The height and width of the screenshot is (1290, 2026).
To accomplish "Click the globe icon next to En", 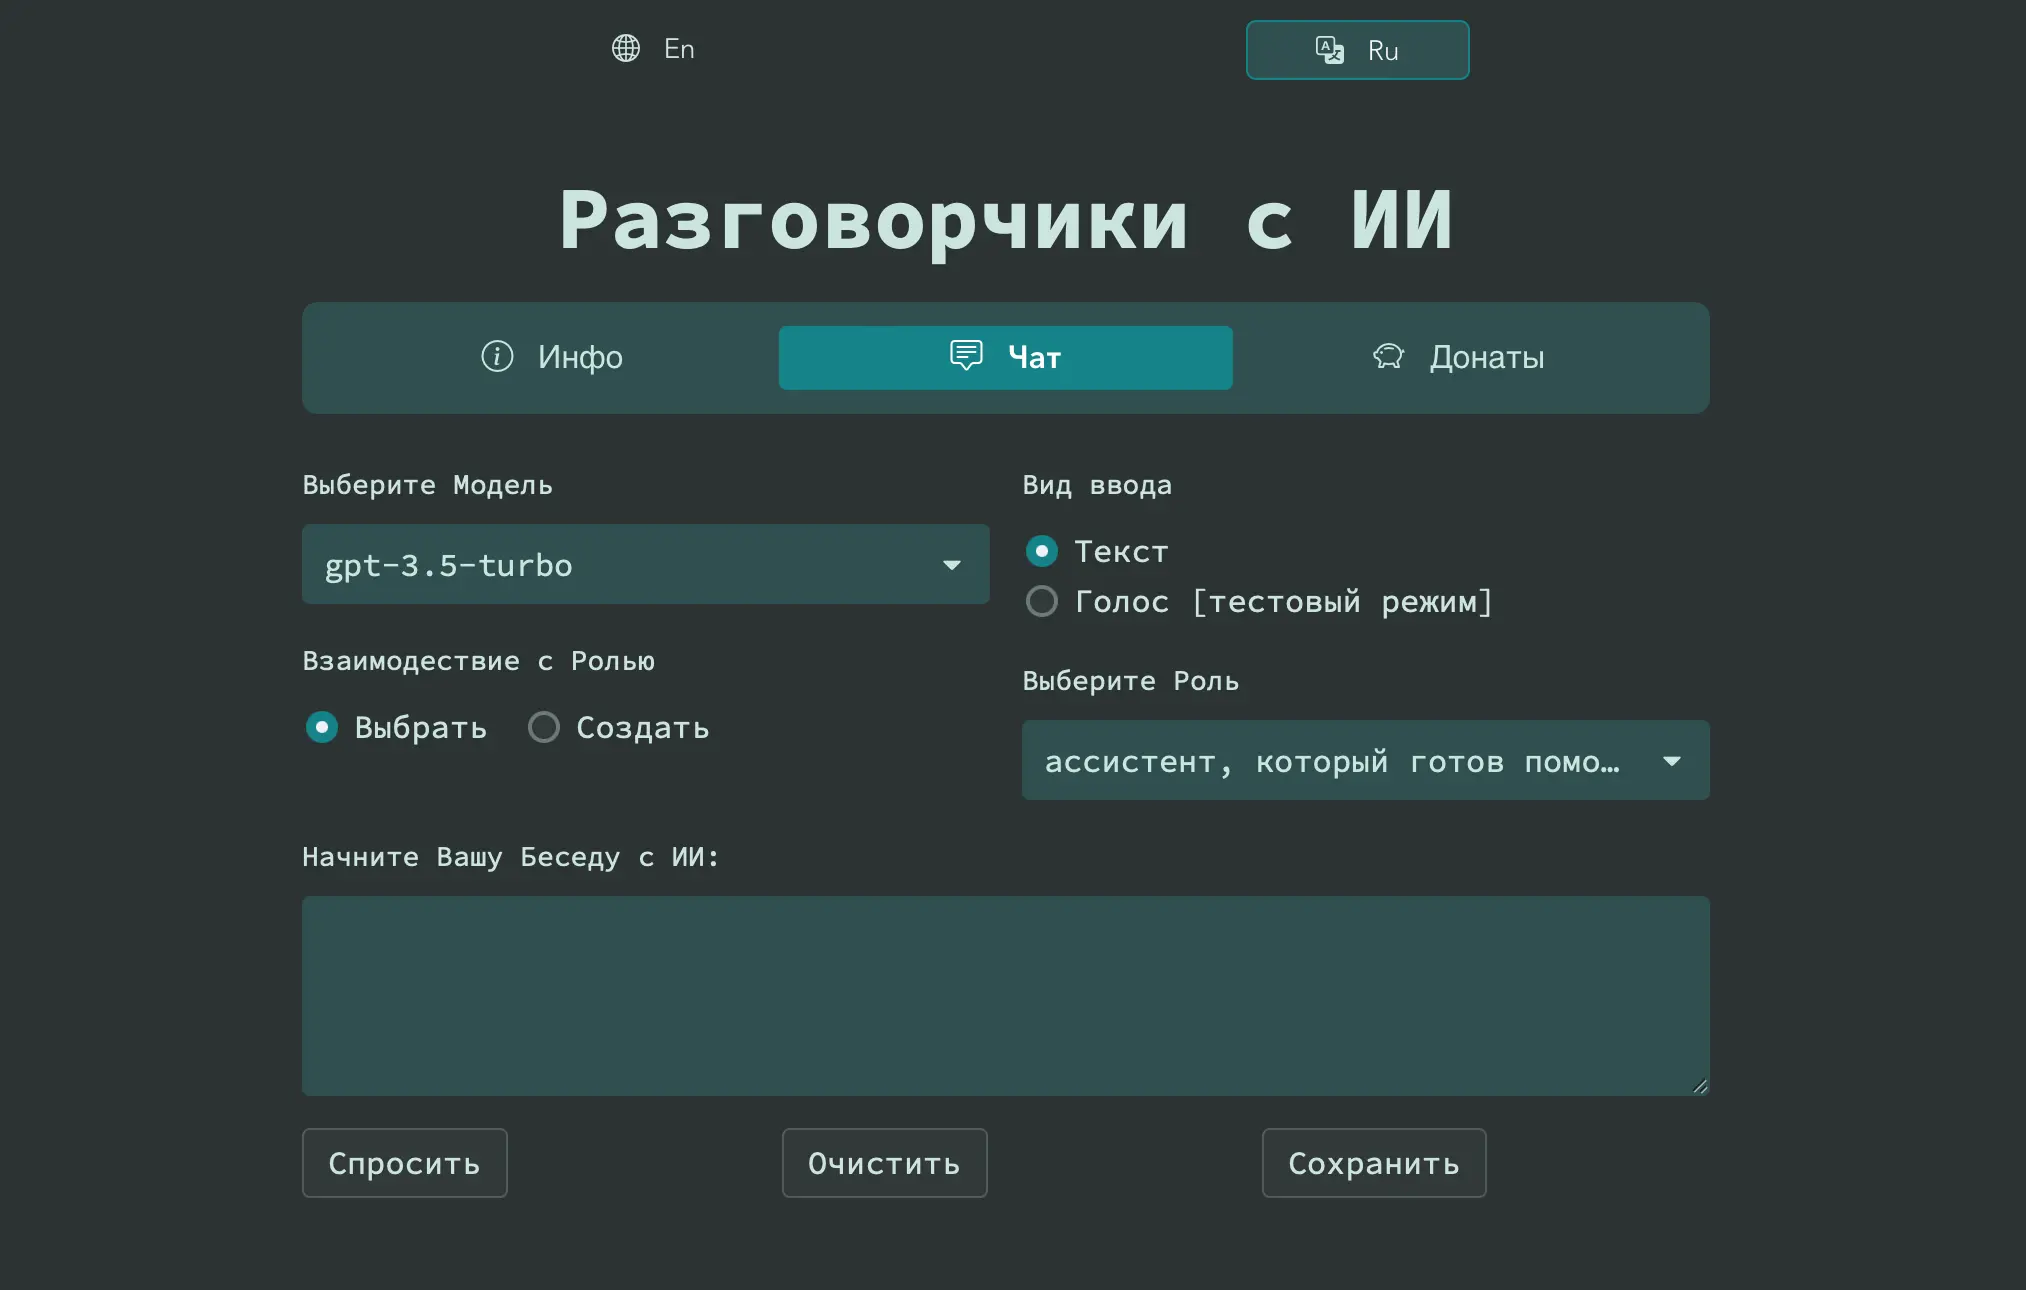I will (x=626, y=48).
